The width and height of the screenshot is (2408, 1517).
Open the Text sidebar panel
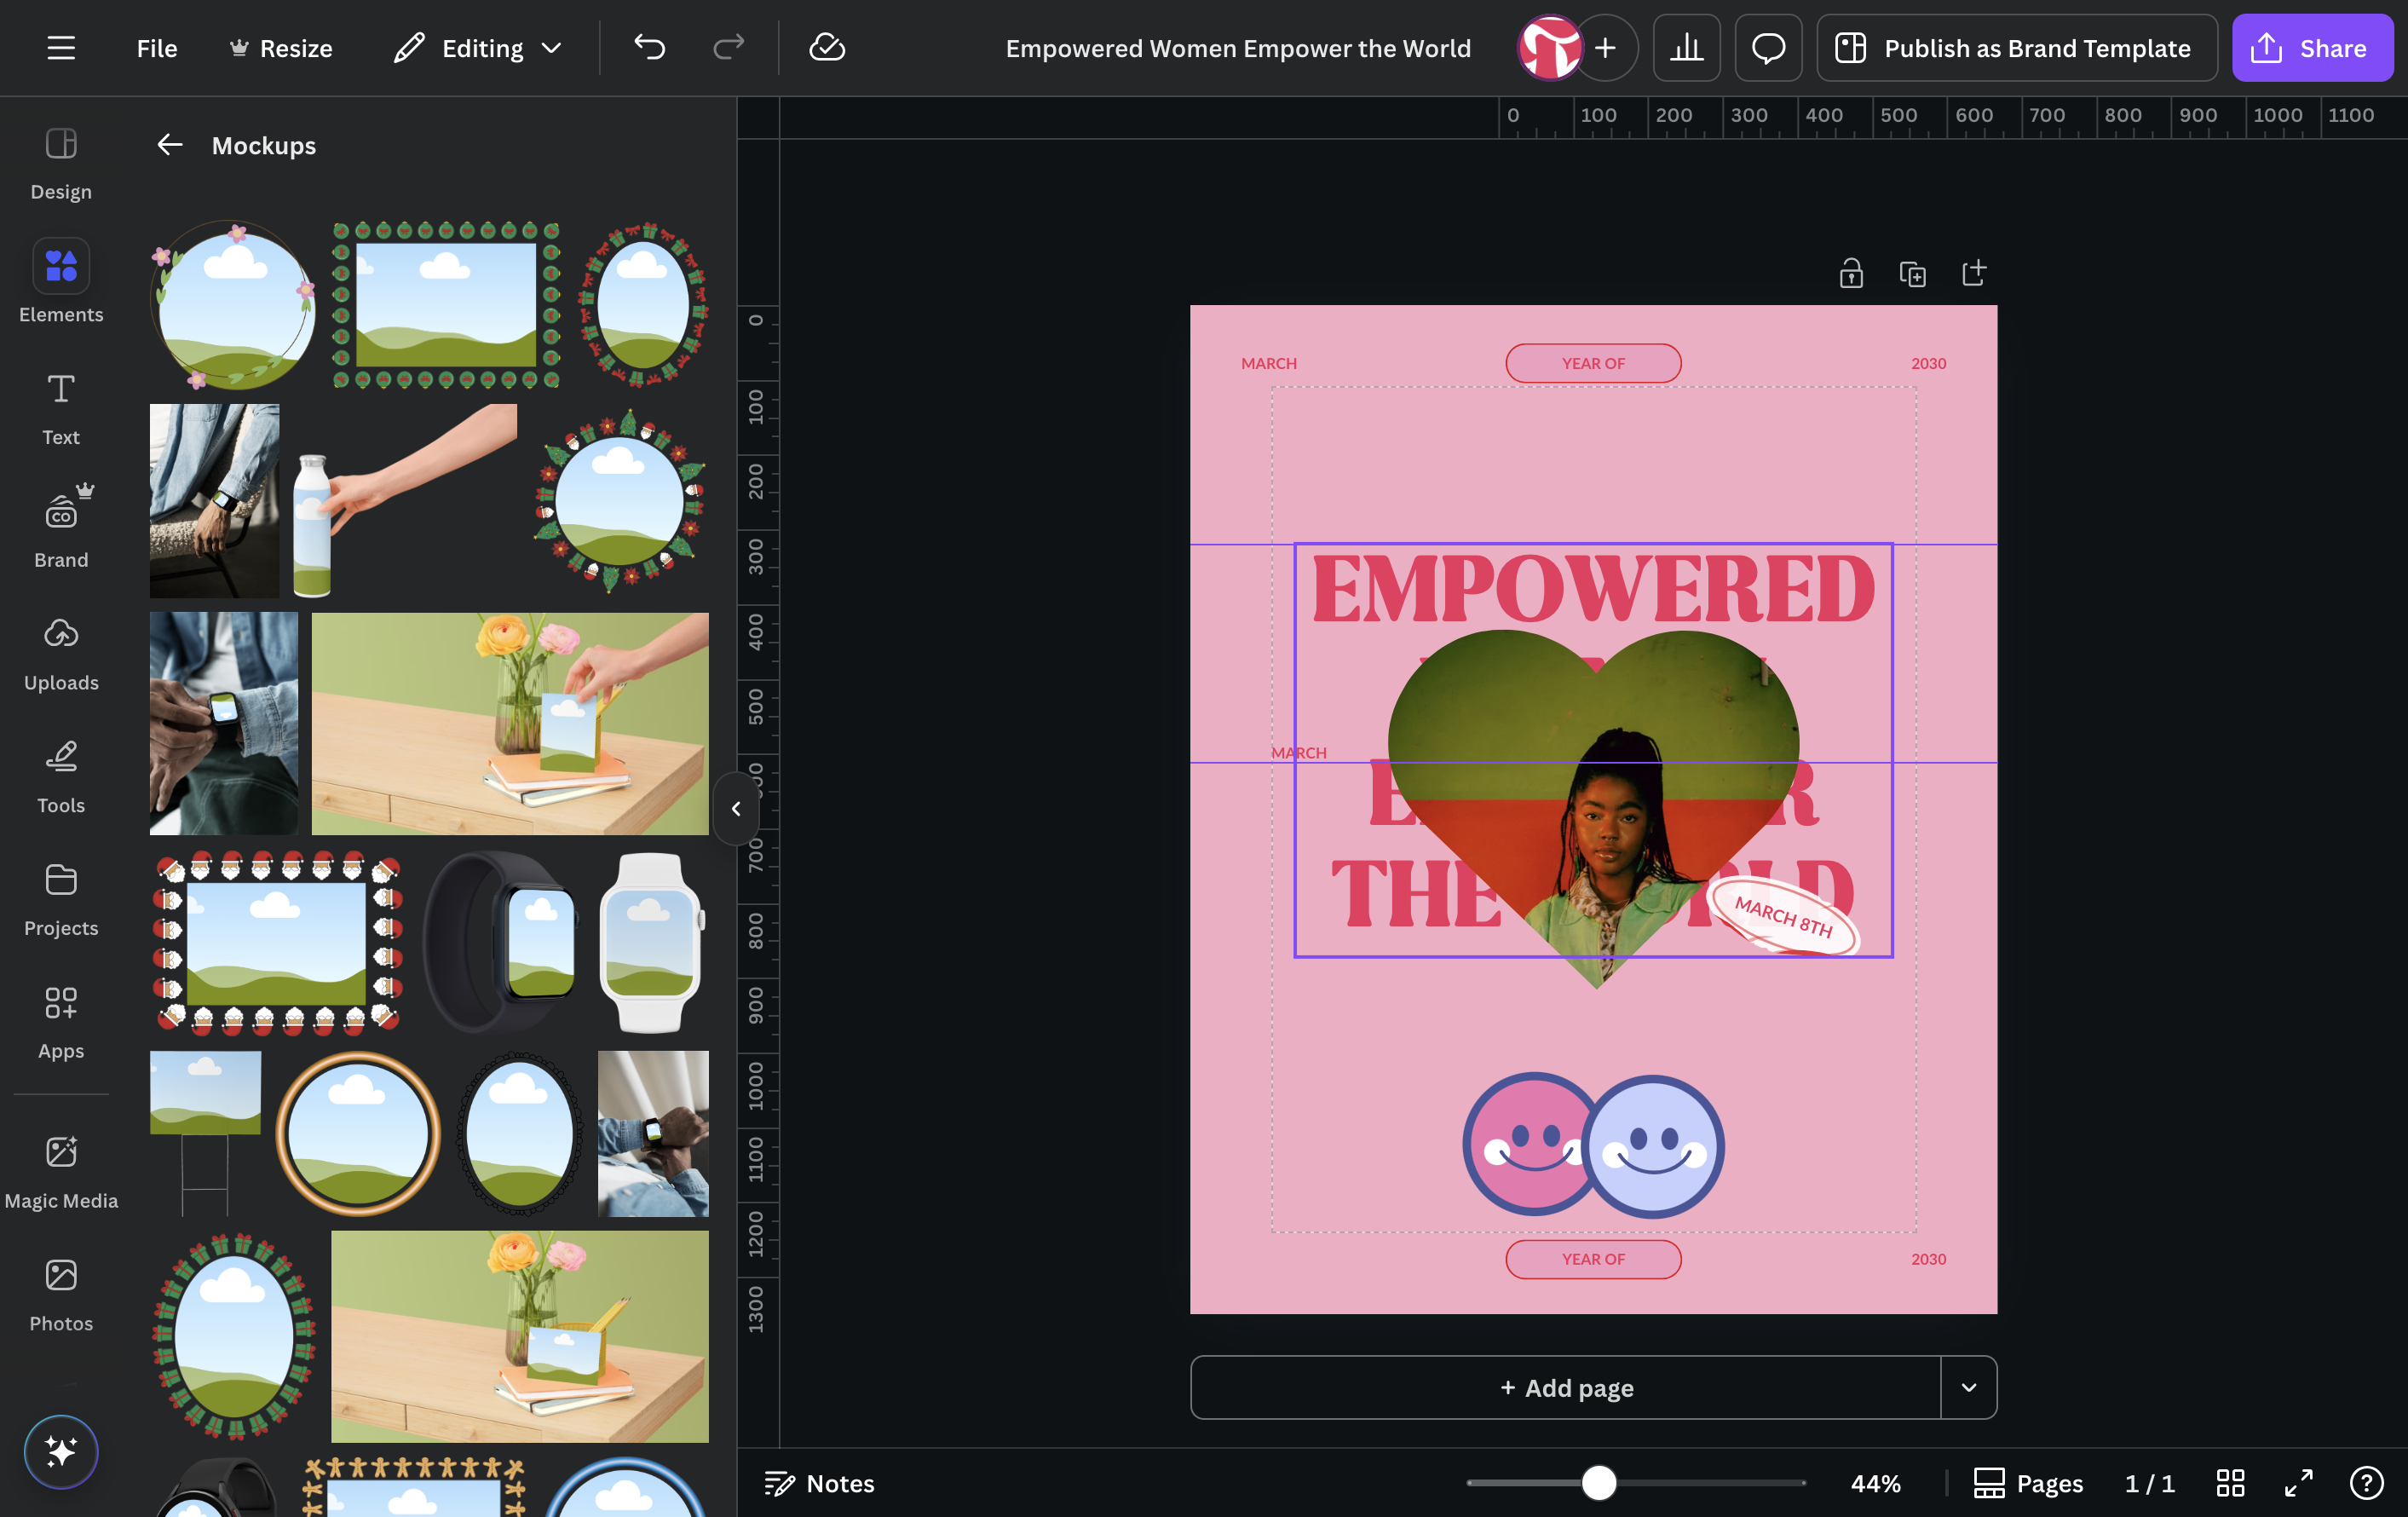tap(61, 408)
